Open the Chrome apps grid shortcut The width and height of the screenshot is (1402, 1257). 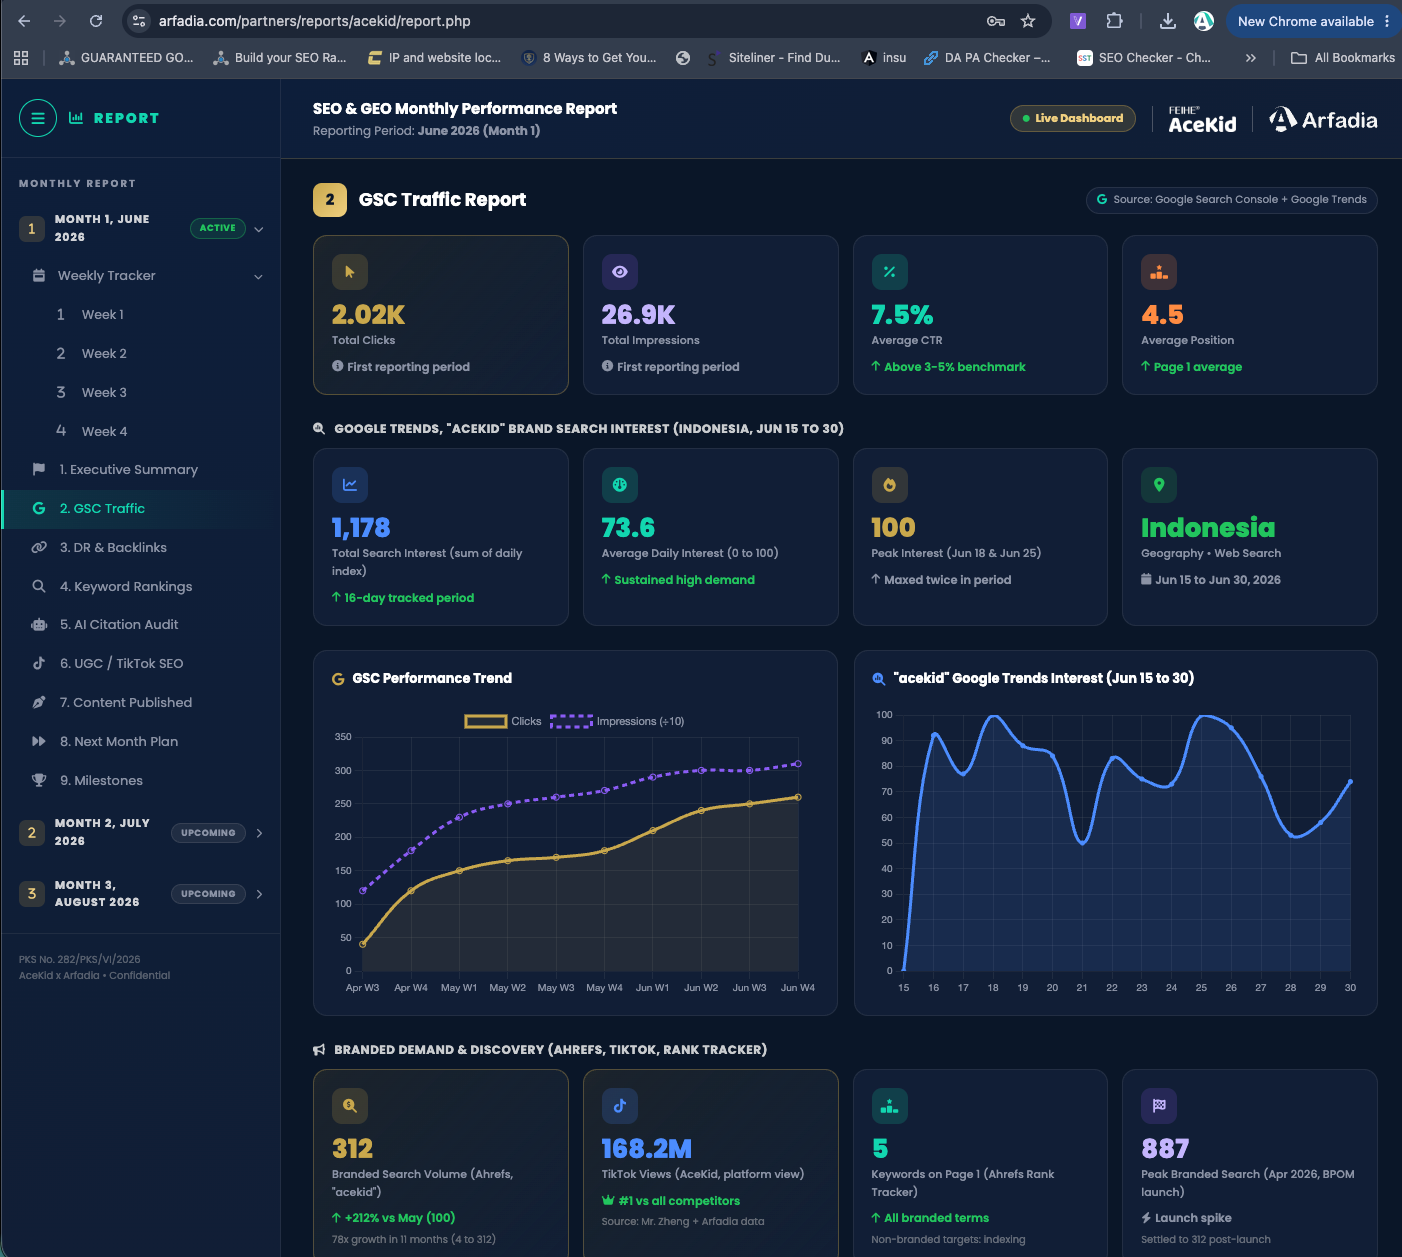pyautogui.click(x=21, y=58)
